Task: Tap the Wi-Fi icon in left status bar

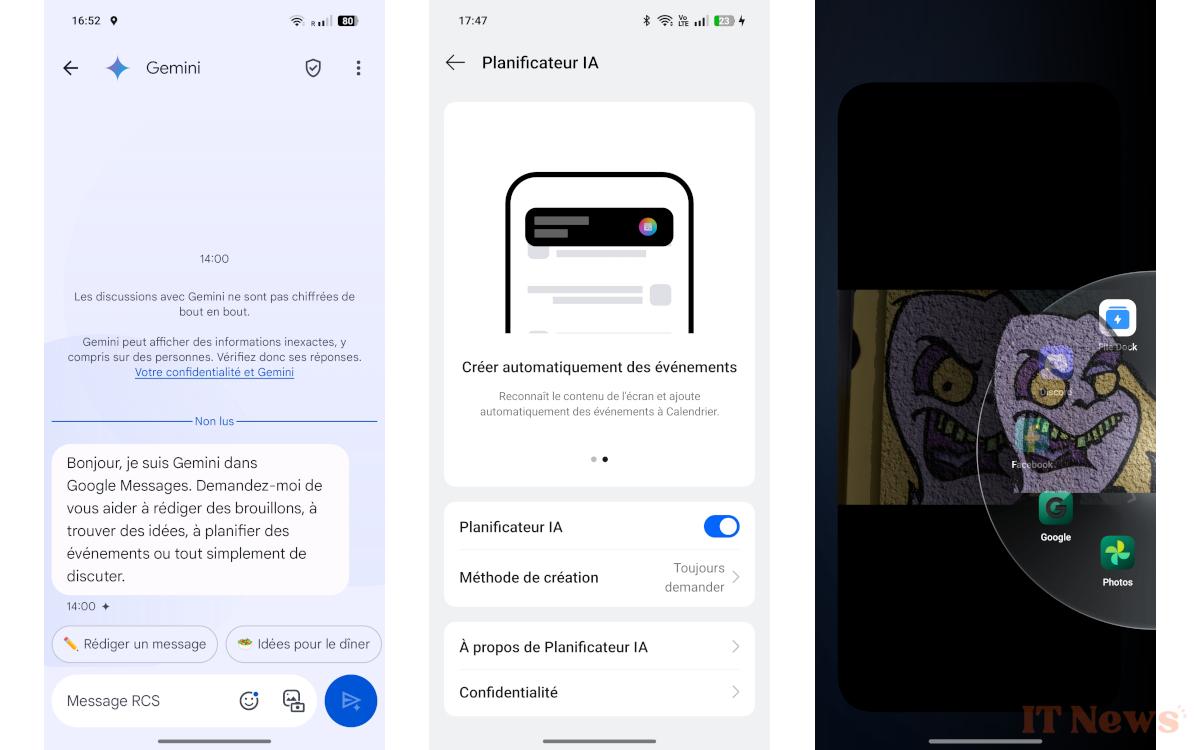Action: [x=297, y=20]
